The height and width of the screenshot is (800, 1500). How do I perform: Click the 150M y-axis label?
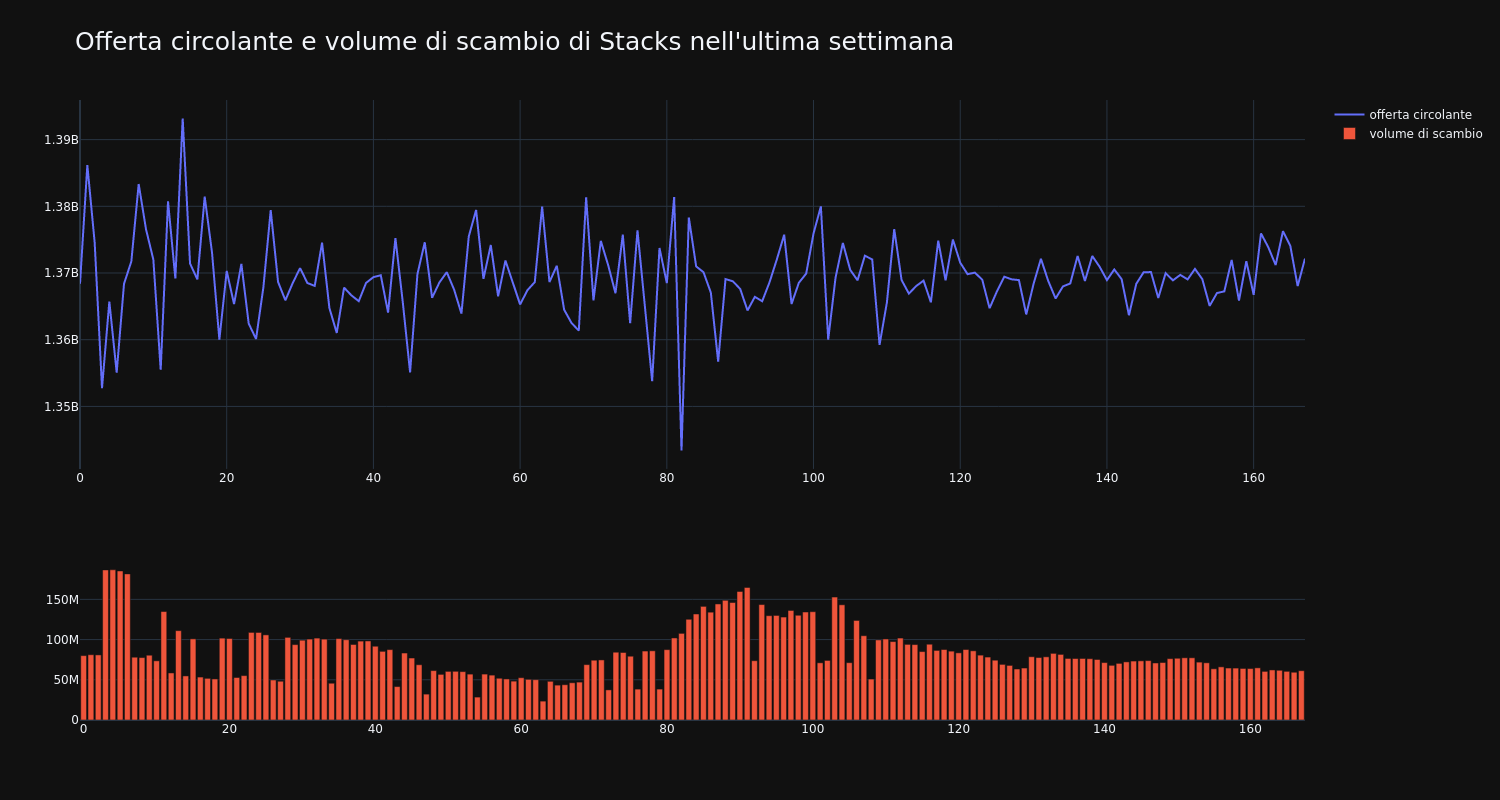[61, 600]
